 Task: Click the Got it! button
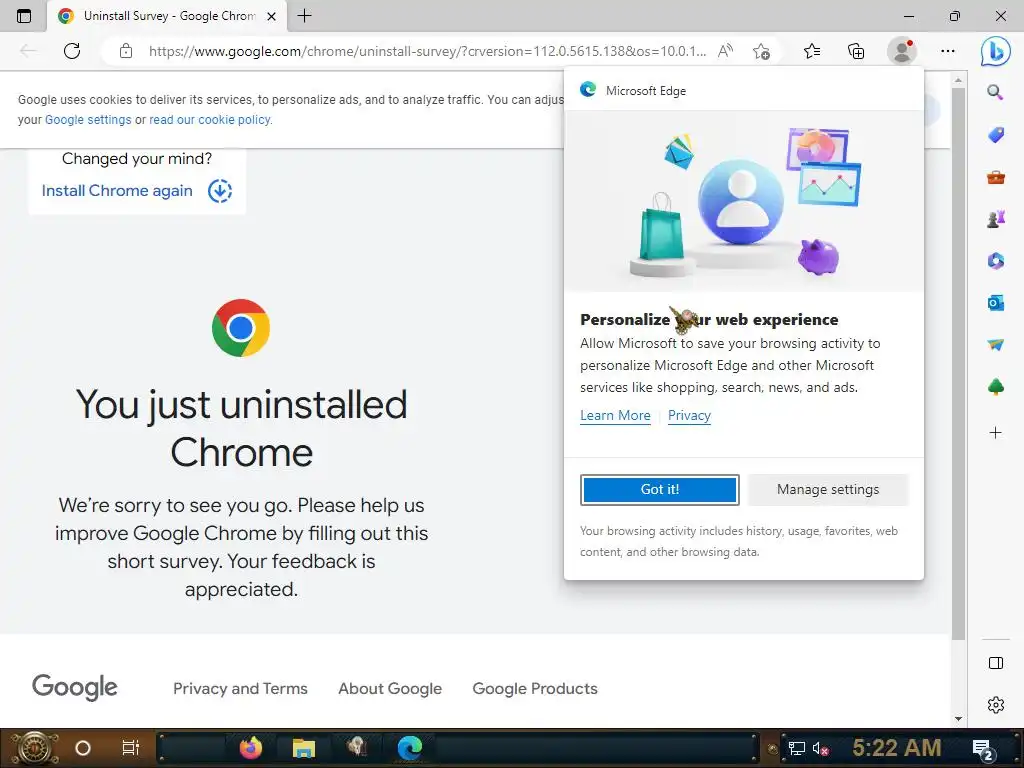(x=660, y=490)
